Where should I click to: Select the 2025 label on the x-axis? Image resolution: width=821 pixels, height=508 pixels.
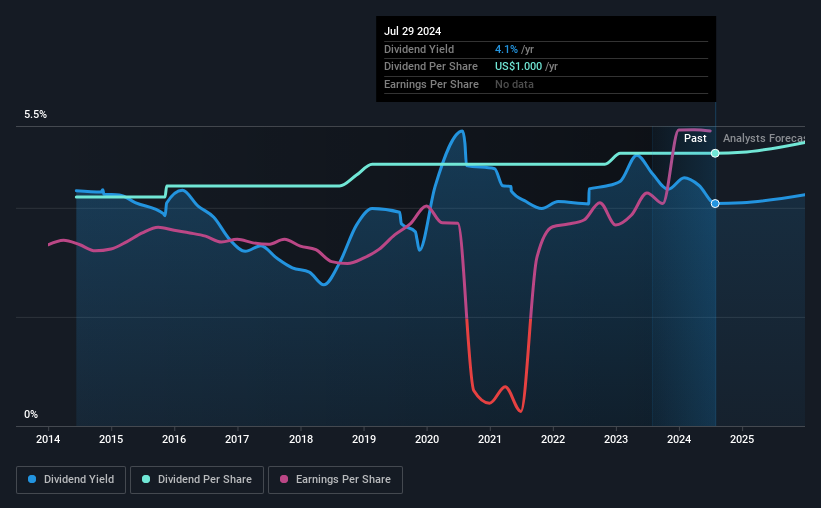pyautogui.click(x=742, y=439)
